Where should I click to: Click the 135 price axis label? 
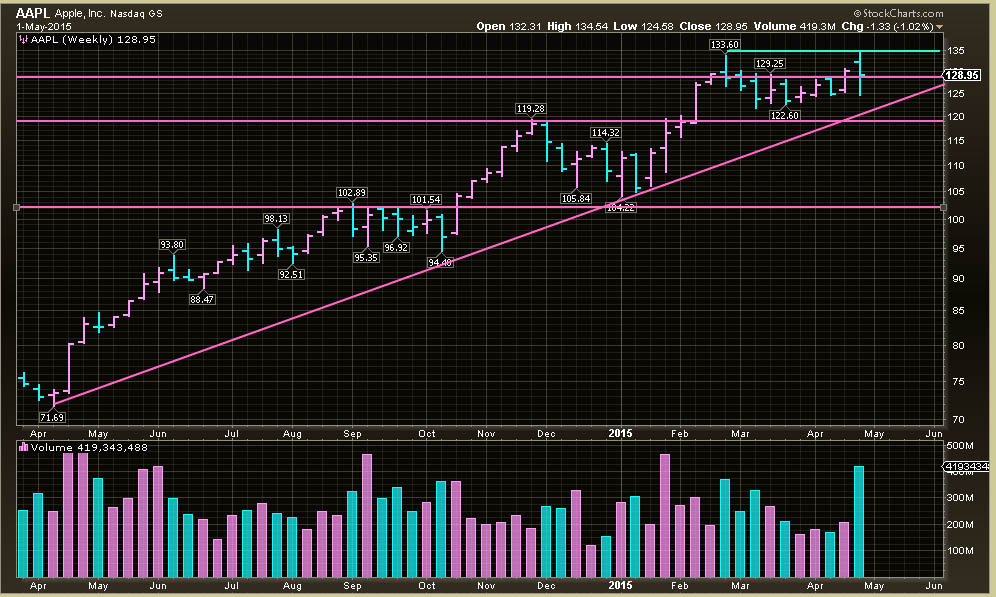tap(956, 51)
